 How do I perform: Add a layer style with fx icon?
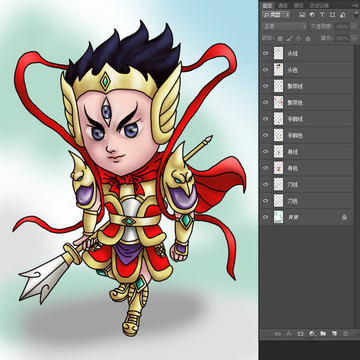(x=289, y=334)
